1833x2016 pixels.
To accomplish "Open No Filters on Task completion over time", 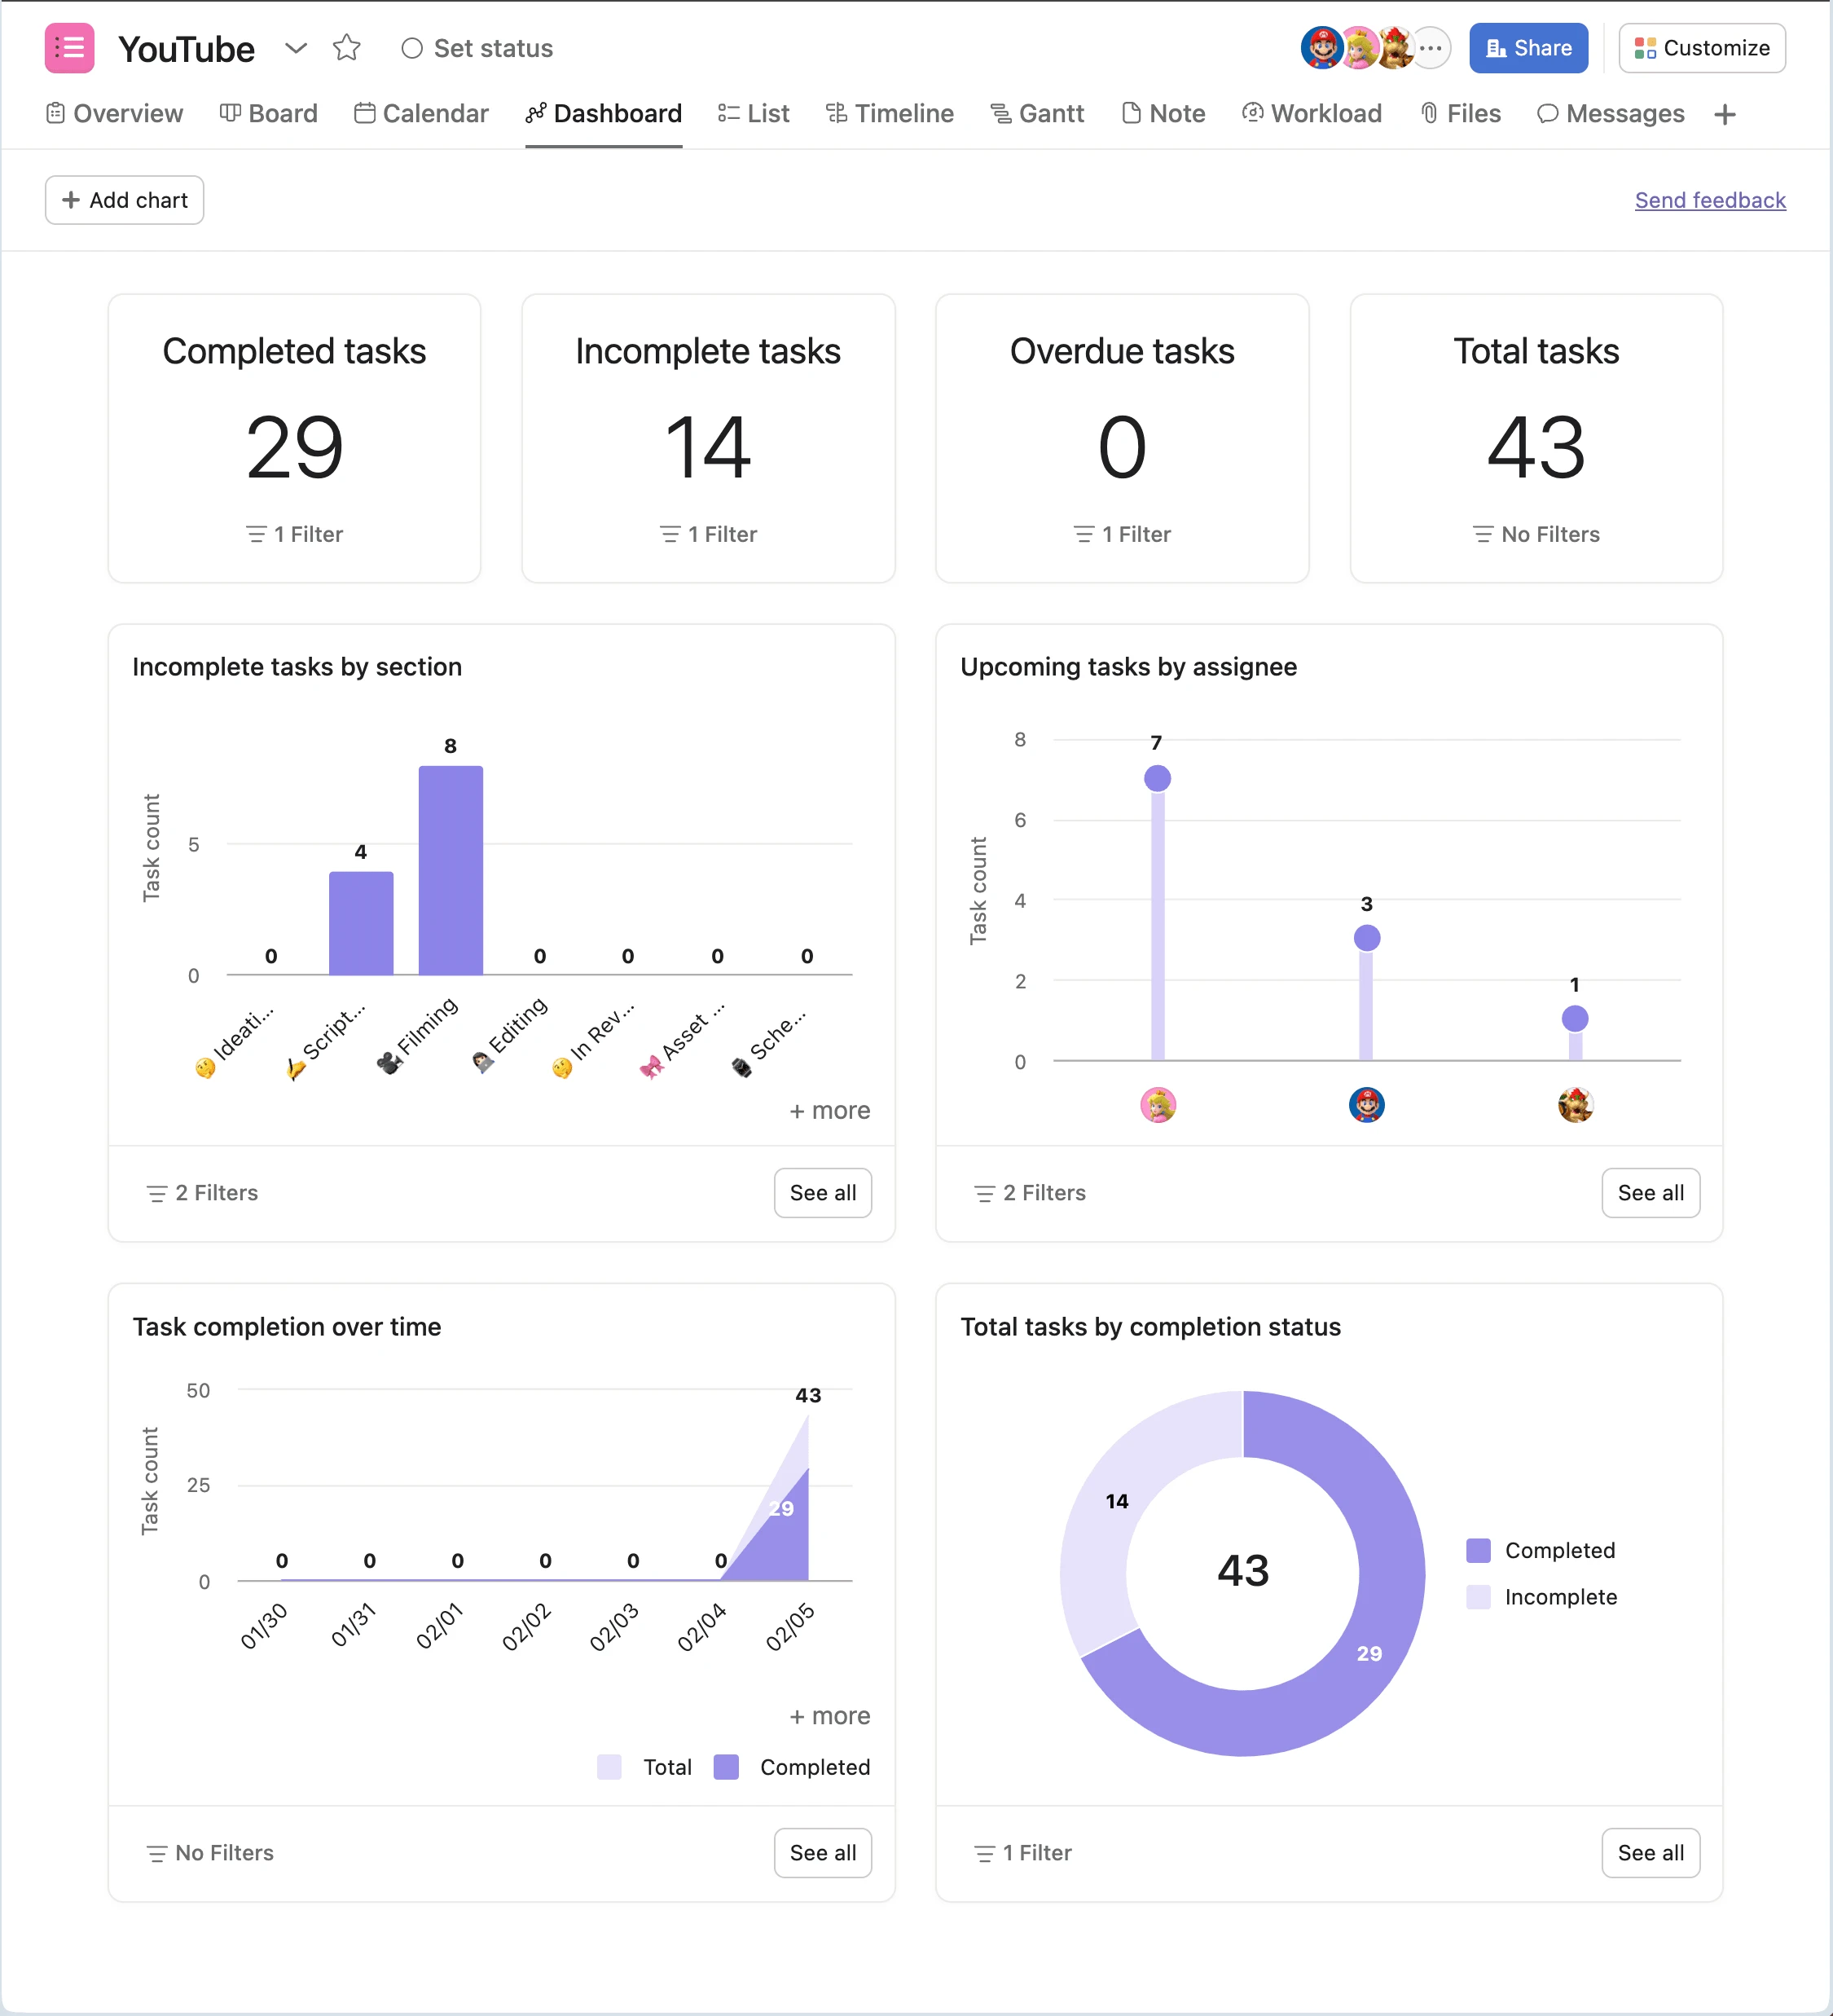I will tap(210, 1853).
